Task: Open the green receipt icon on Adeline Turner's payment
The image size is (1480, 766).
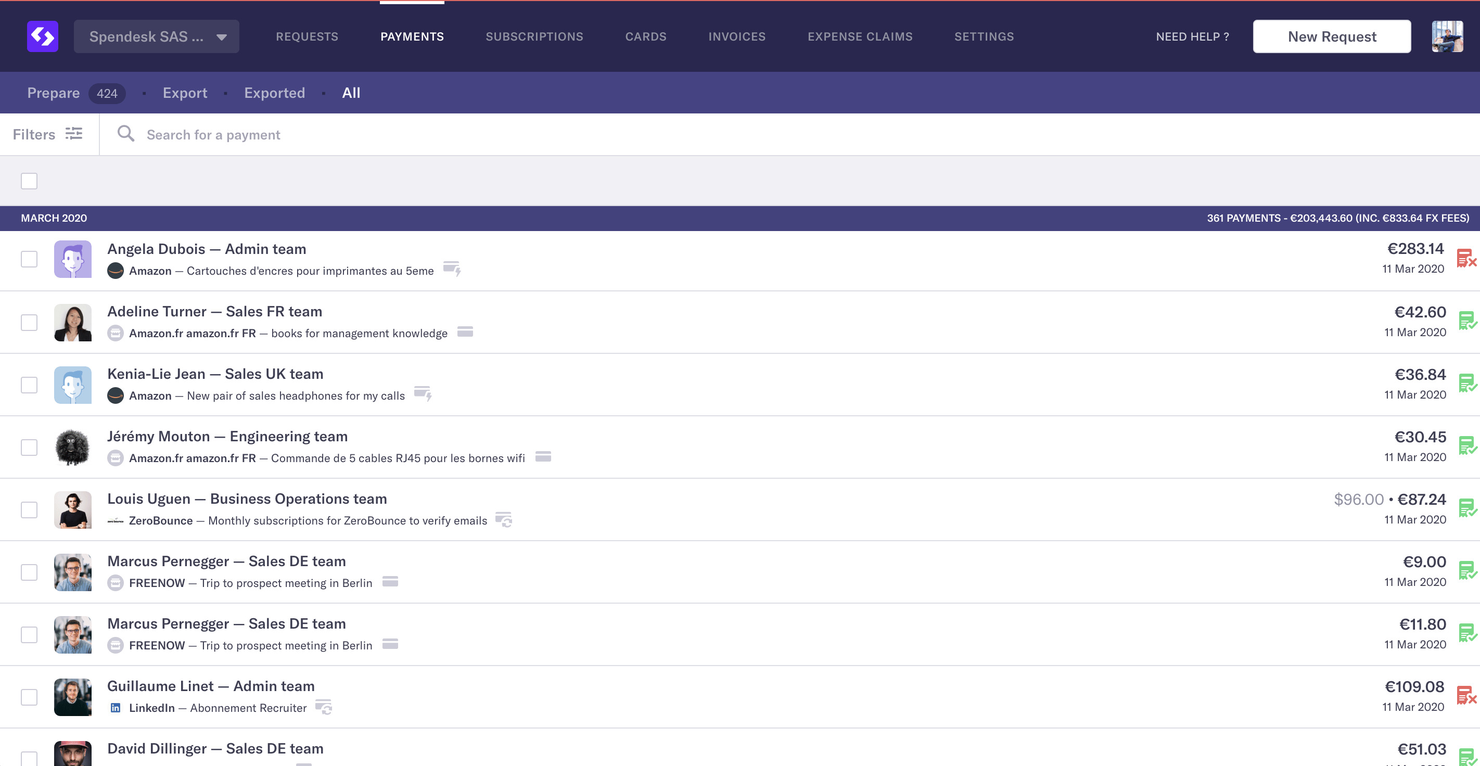Action: coord(1467,320)
